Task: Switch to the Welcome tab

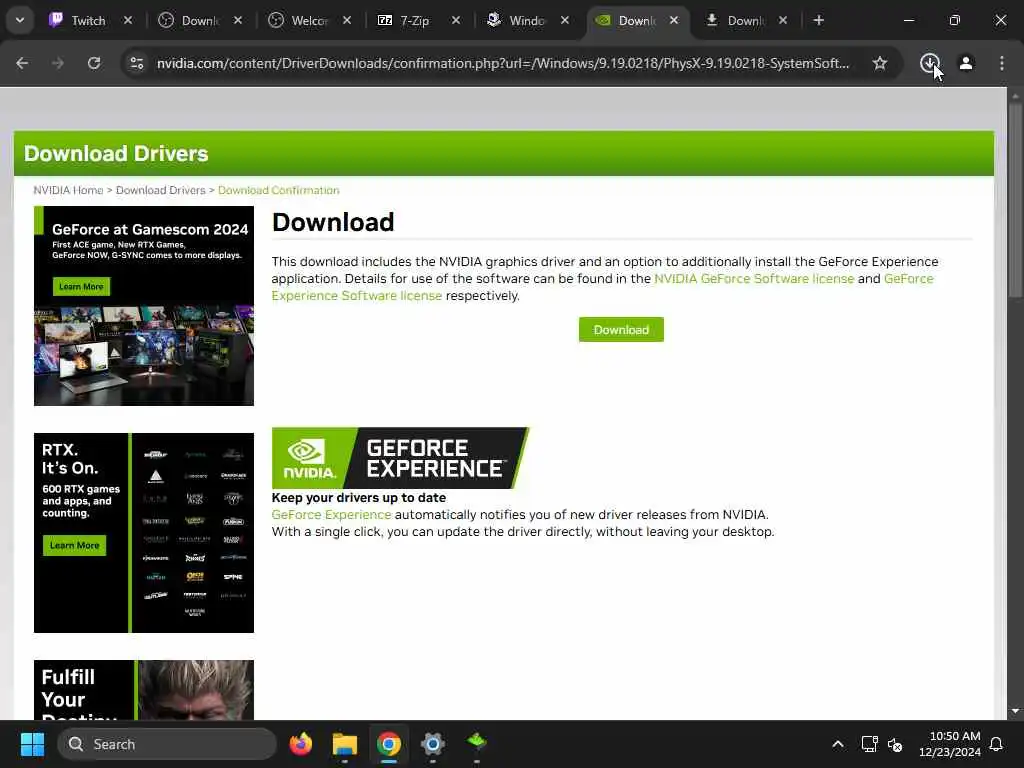Action: coord(308,20)
